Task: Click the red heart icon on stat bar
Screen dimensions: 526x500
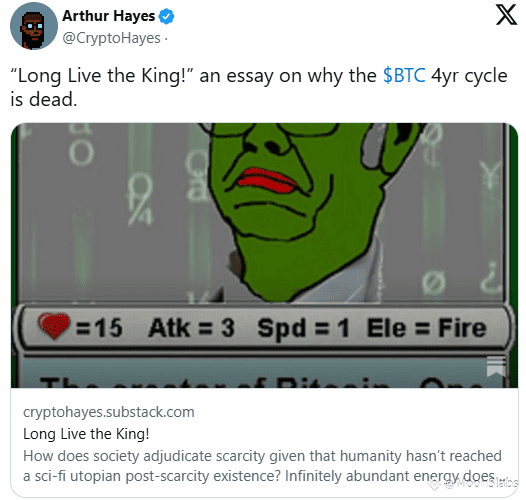Action: 54,326
